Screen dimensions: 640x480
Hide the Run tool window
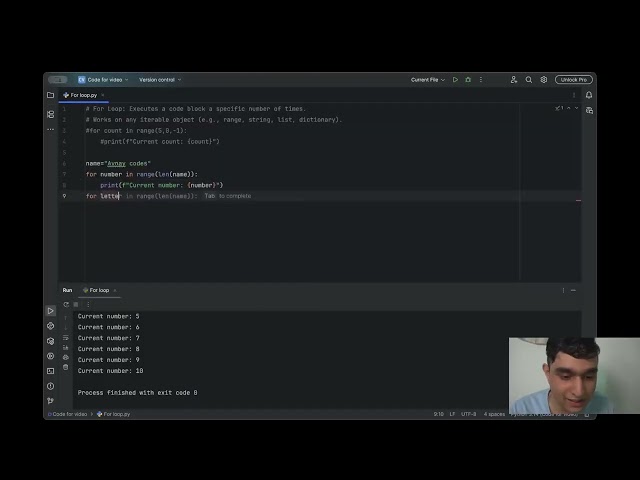coord(573,290)
